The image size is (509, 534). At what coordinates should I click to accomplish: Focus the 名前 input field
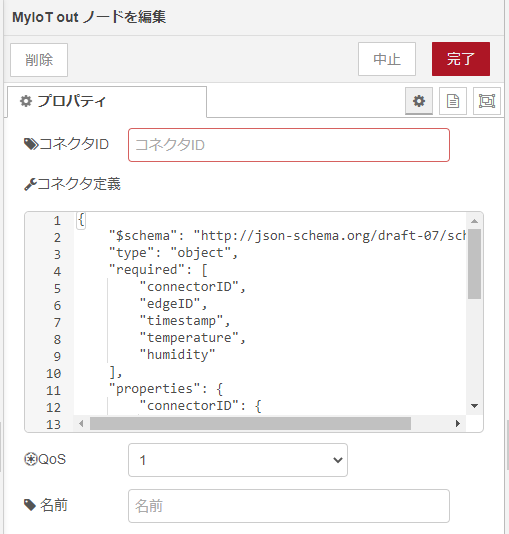pyautogui.click(x=289, y=506)
